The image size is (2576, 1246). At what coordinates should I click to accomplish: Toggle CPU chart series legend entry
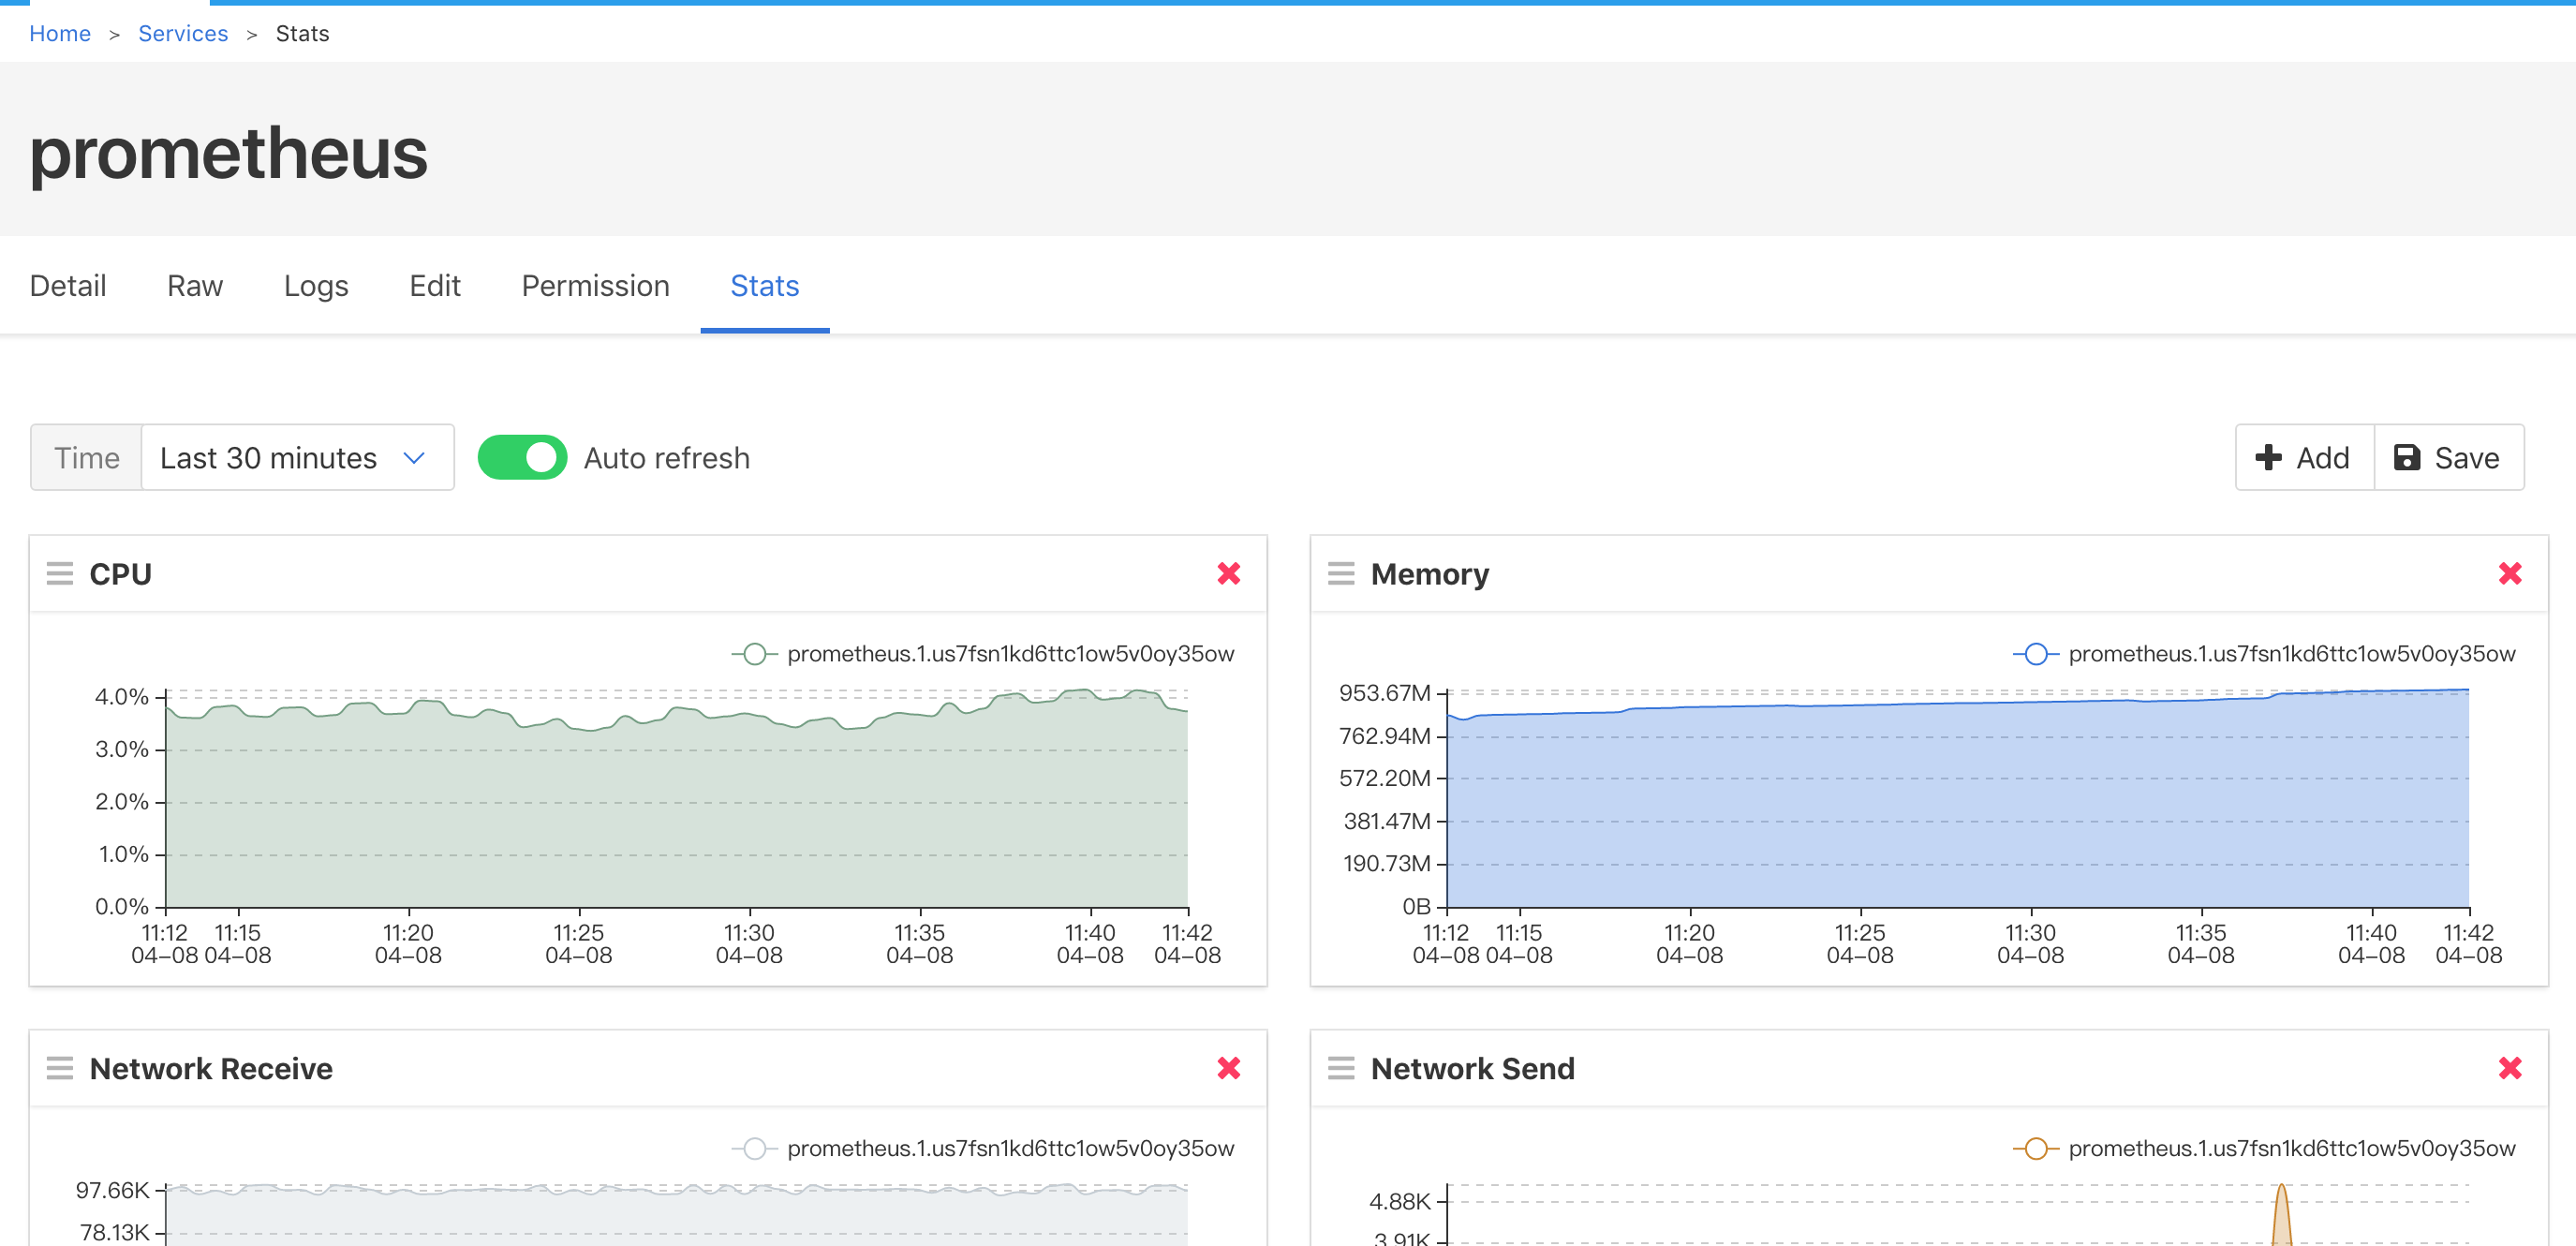tap(984, 654)
